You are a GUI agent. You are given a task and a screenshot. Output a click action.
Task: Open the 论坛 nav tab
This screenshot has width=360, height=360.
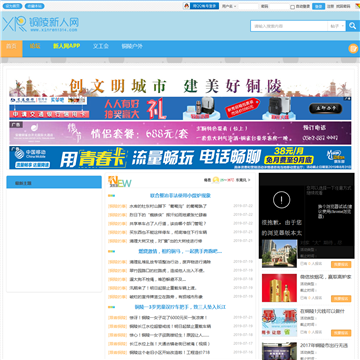point(35,46)
